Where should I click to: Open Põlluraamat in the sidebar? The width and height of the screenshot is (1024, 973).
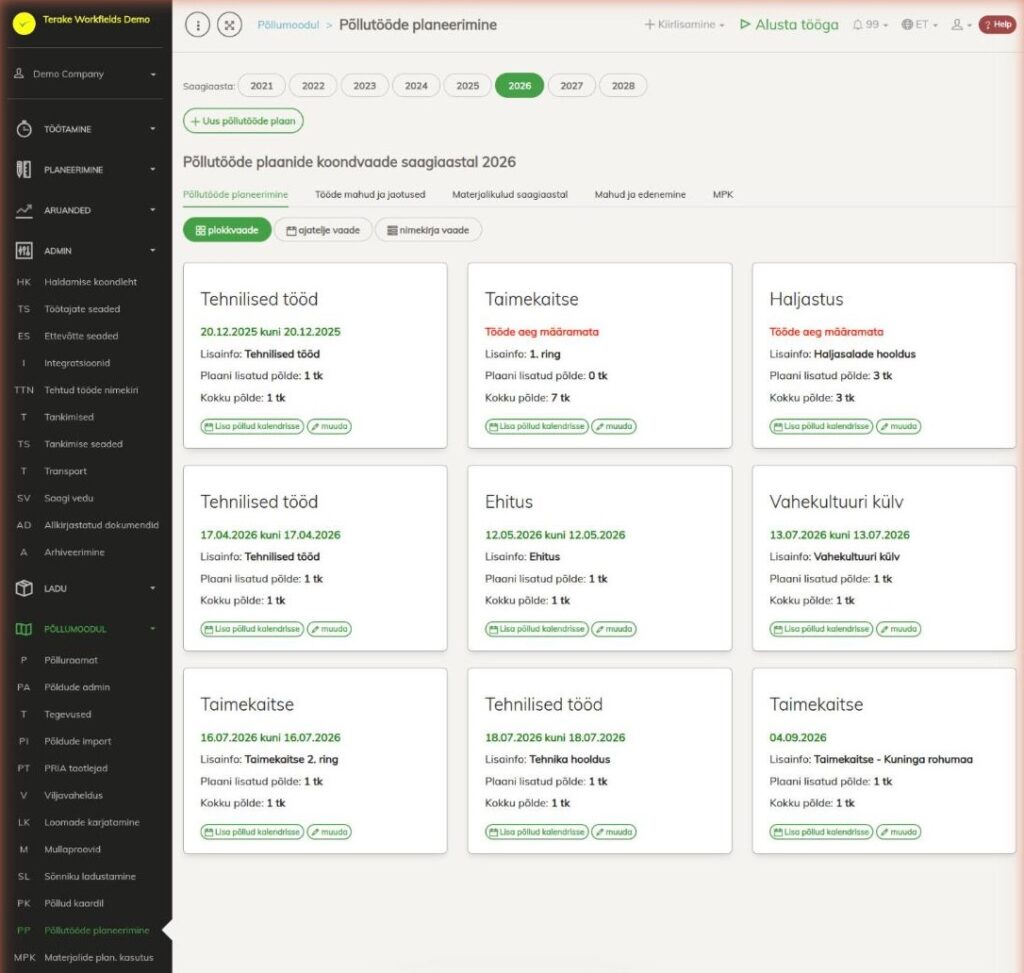[x=71, y=660]
